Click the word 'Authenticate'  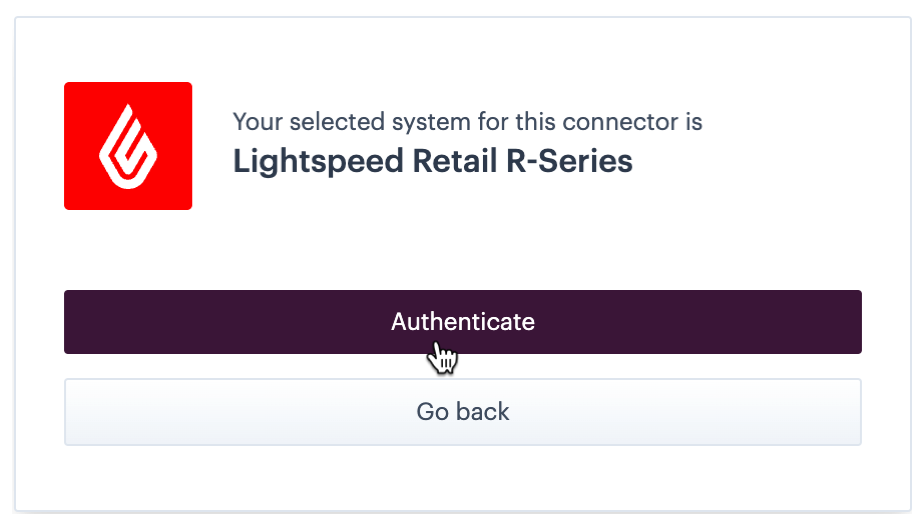[462, 322]
